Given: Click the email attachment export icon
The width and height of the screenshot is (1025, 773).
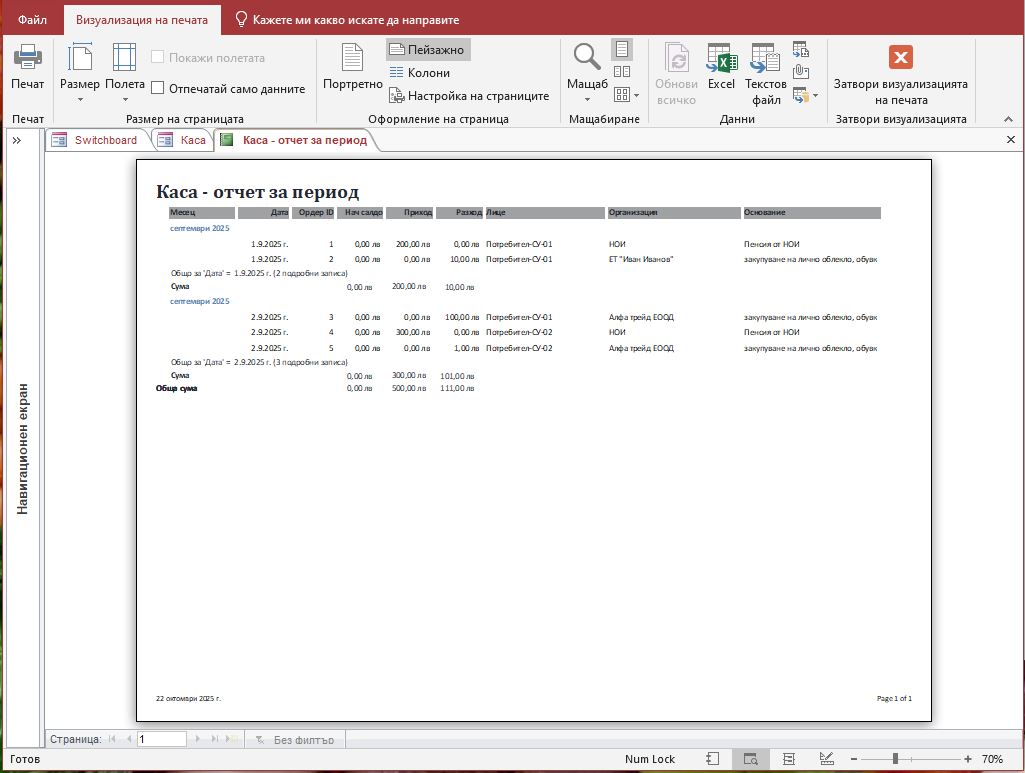Looking at the screenshot, I should pos(800,71).
